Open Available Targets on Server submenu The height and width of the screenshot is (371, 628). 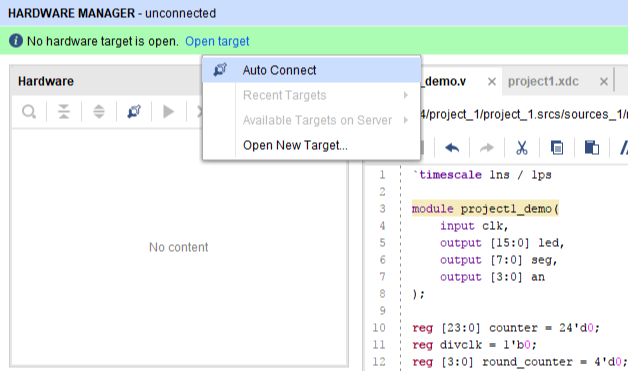coord(311,120)
